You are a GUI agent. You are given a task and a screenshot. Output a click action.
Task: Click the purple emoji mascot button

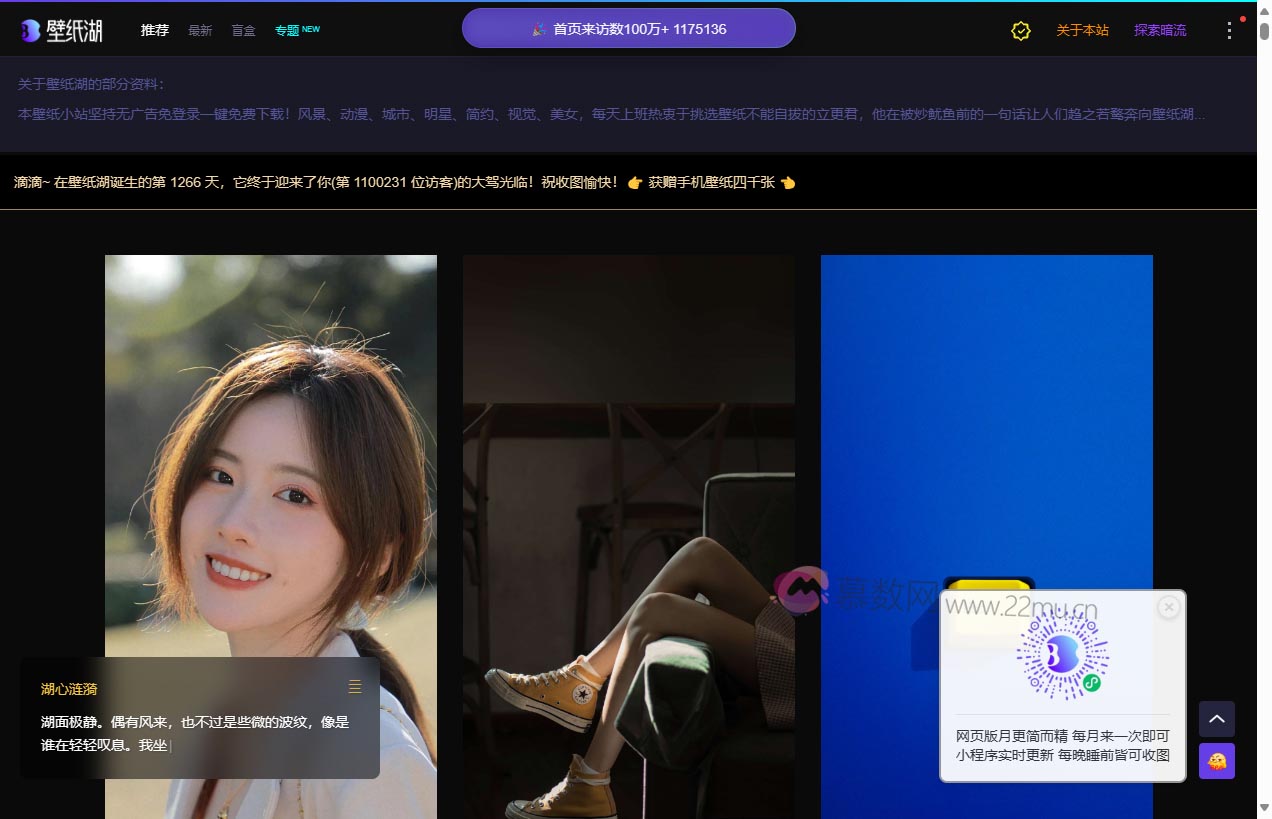click(x=1216, y=761)
